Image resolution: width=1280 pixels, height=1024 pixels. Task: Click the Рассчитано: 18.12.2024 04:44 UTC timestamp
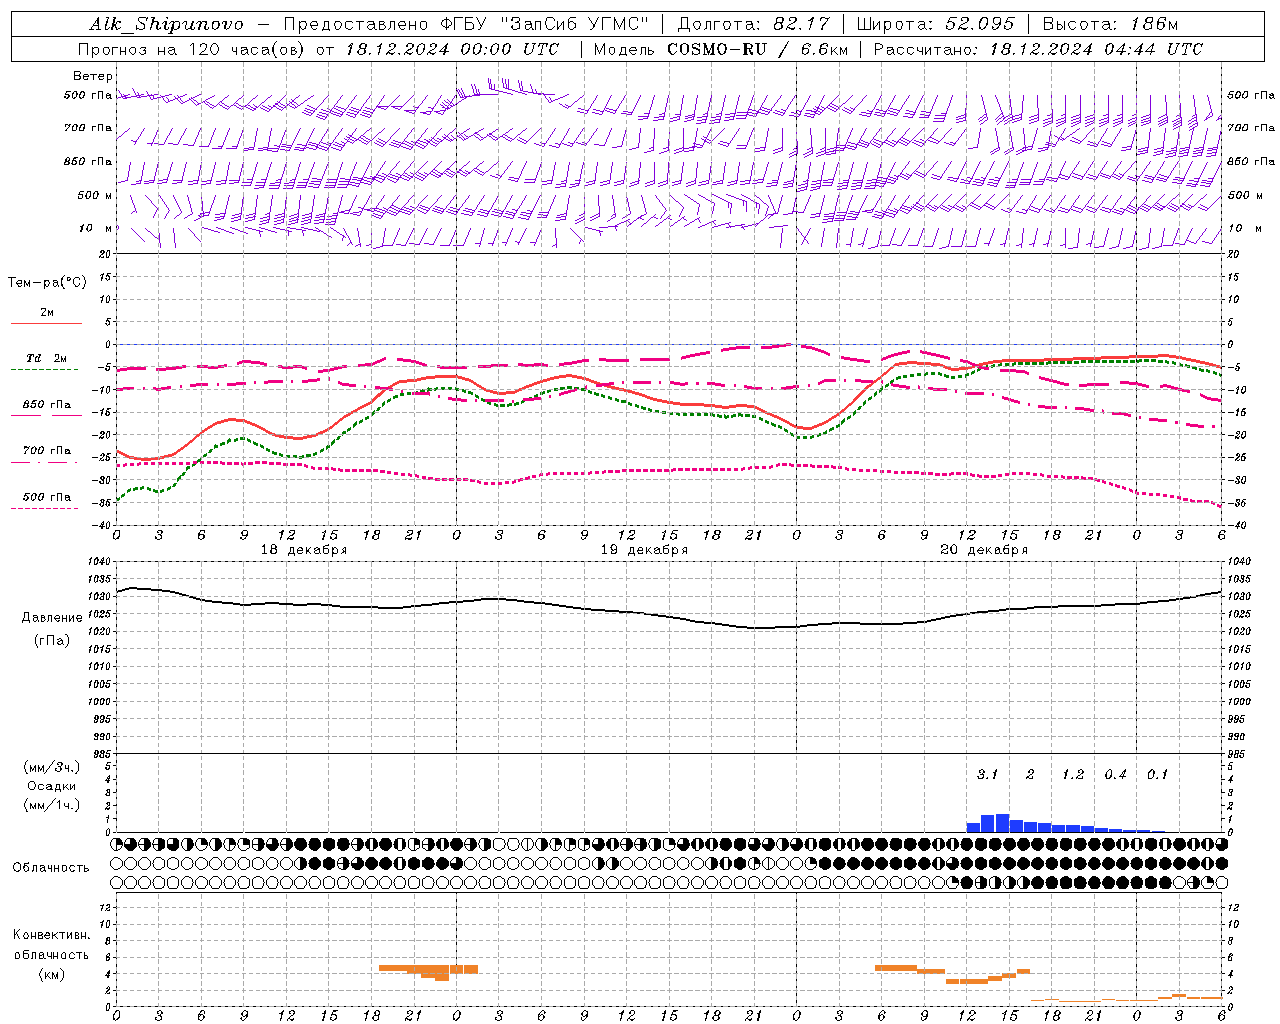(1038, 49)
